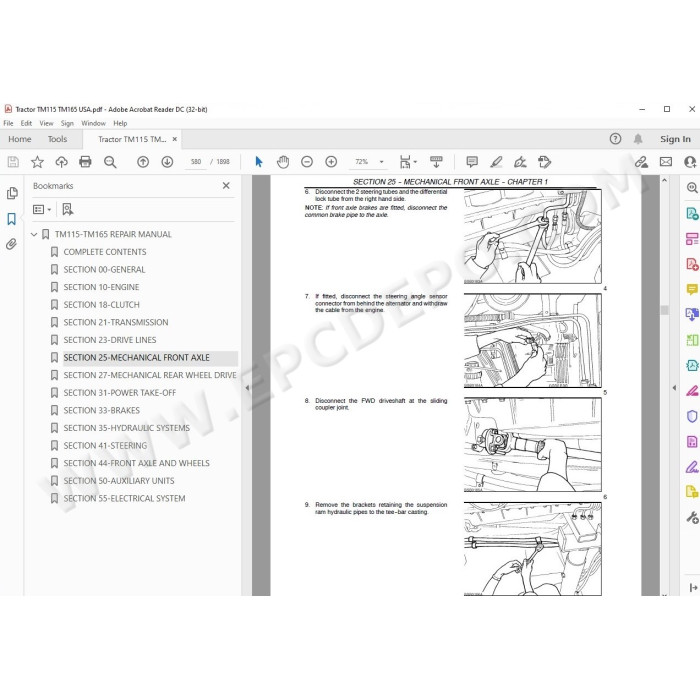
Task: Open the Help menu
Action: [120, 123]
